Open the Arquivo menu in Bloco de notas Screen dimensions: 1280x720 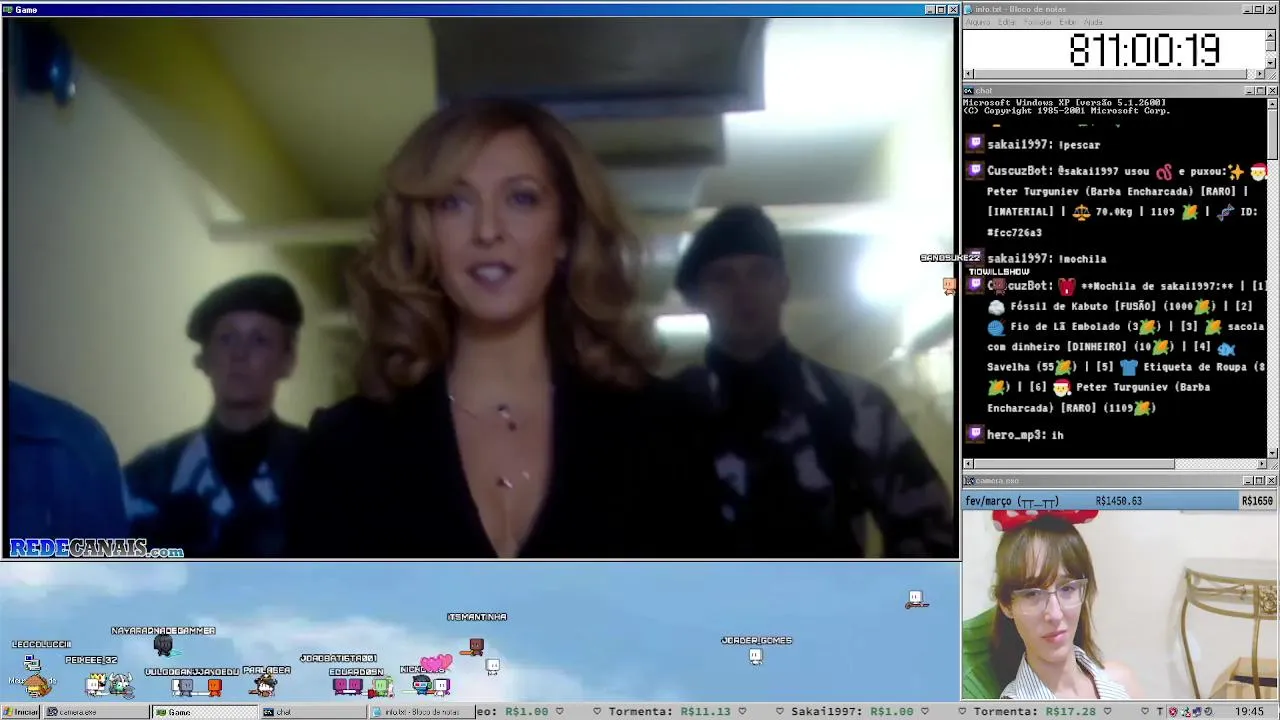977,22
